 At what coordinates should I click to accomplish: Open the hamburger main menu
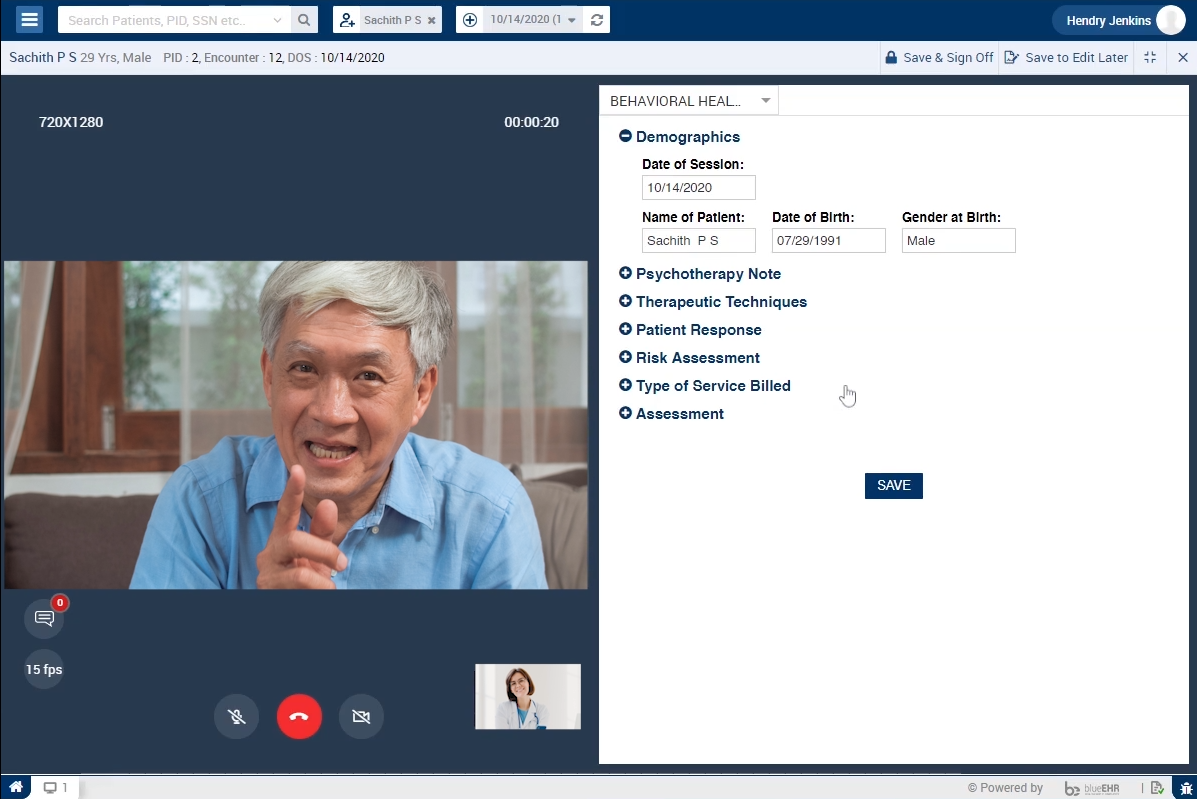click(x=30, y=19)
